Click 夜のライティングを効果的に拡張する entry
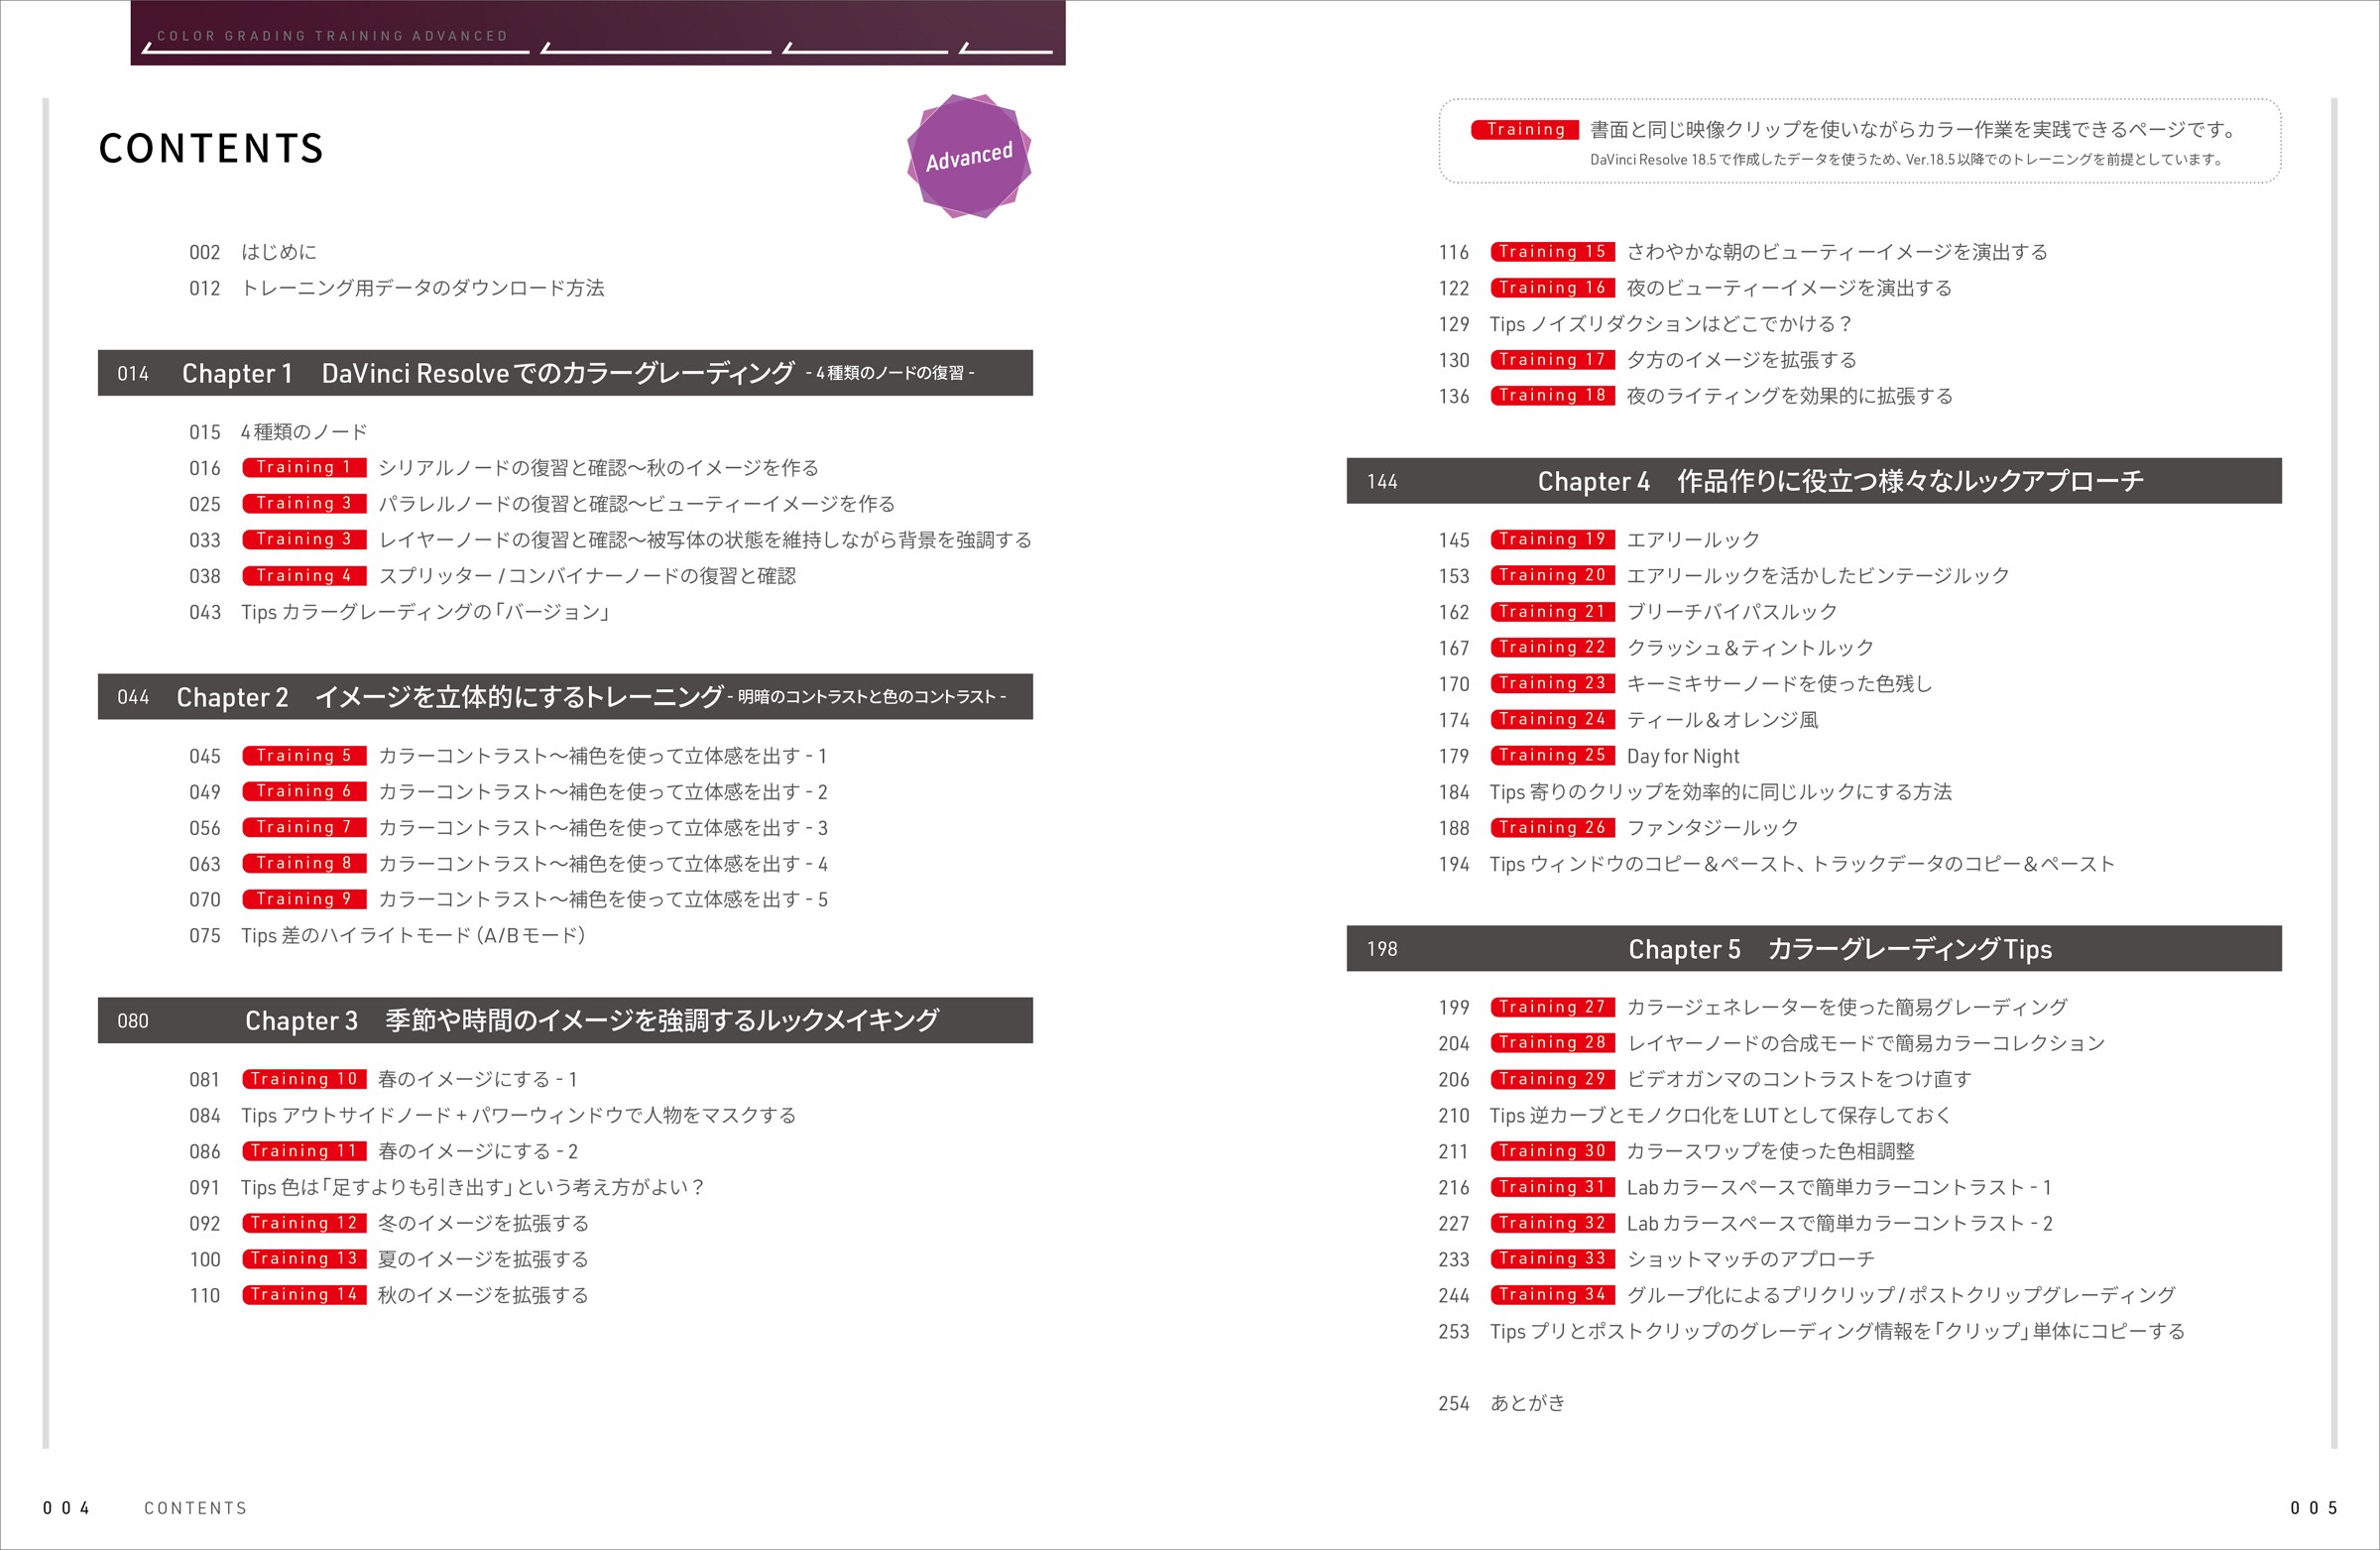Image resolution: width=2380 pixels, height=1550 pixels. pos(1696,396)
